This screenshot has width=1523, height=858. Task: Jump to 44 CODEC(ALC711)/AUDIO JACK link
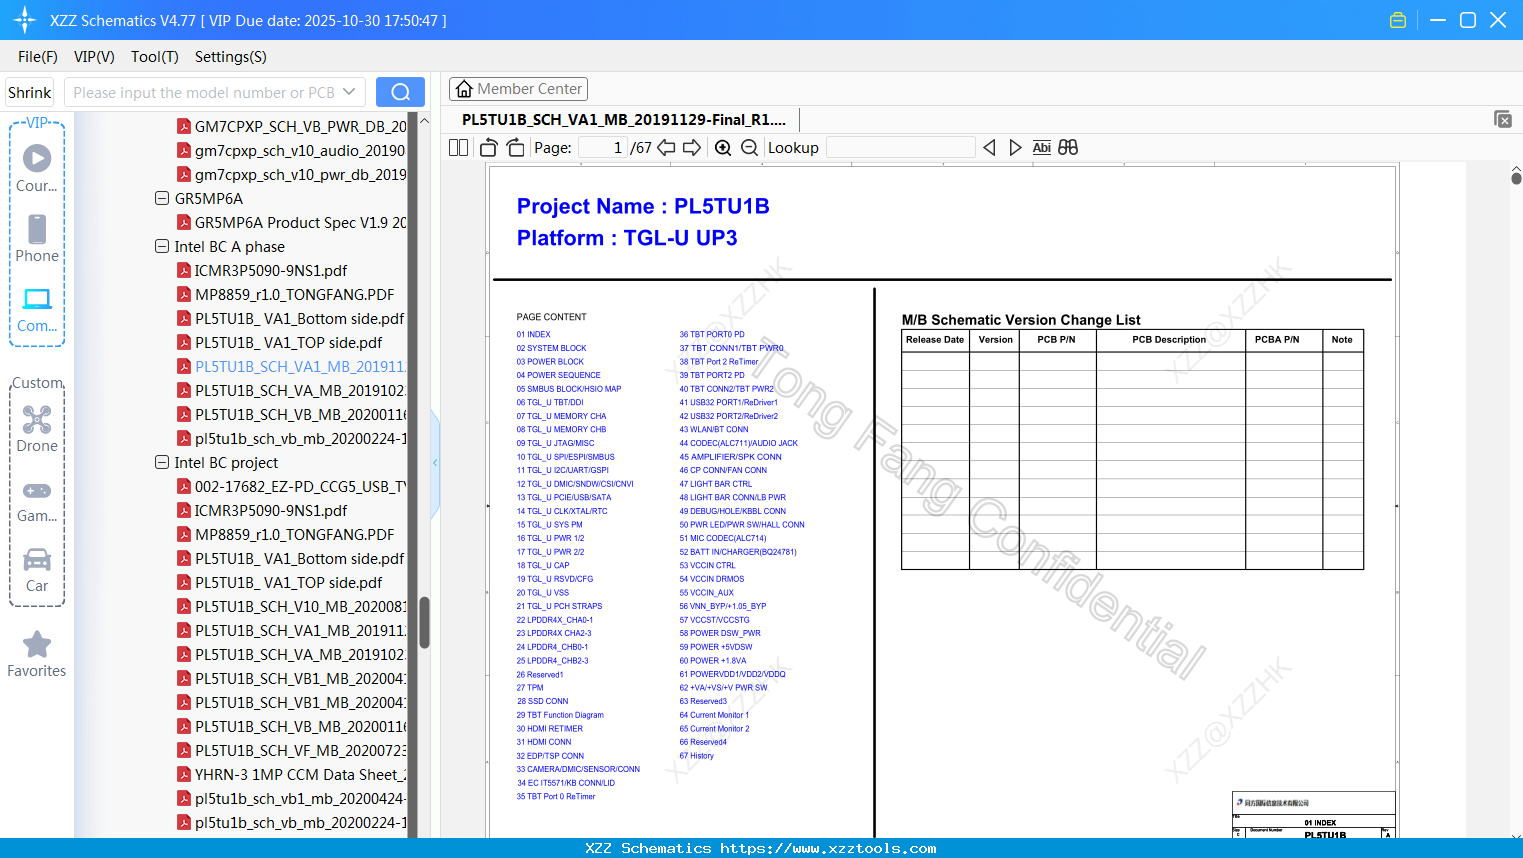pyautogui.click(x=739, y=443)
